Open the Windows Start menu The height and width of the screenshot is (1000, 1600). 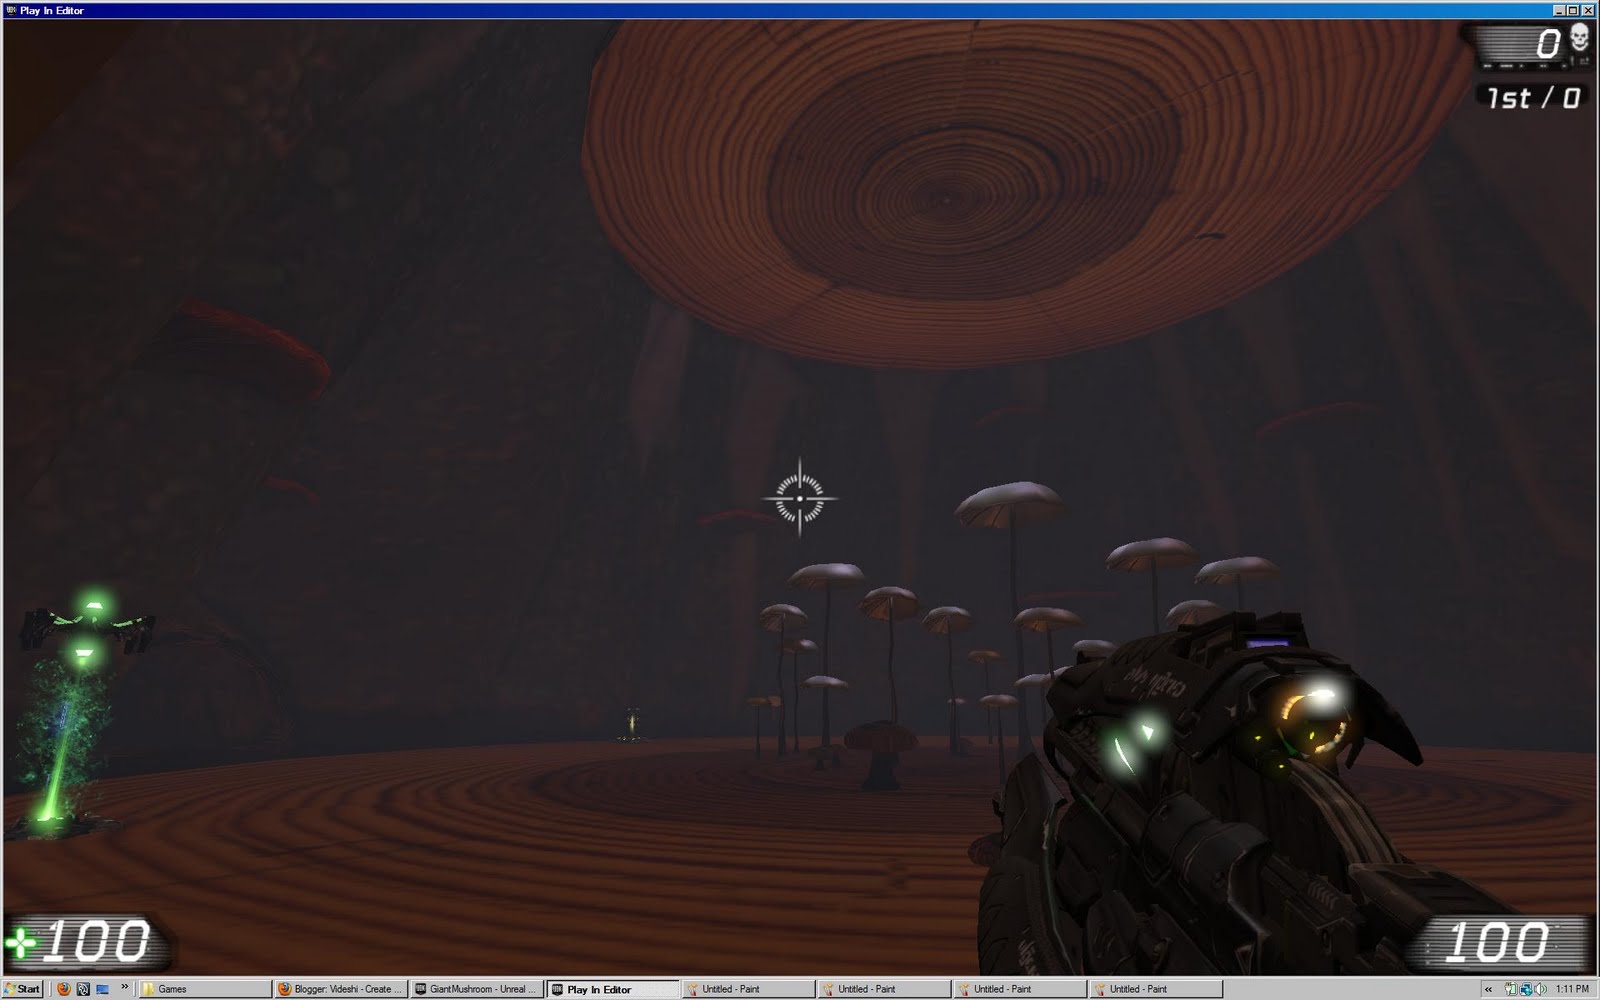[22, 989]
